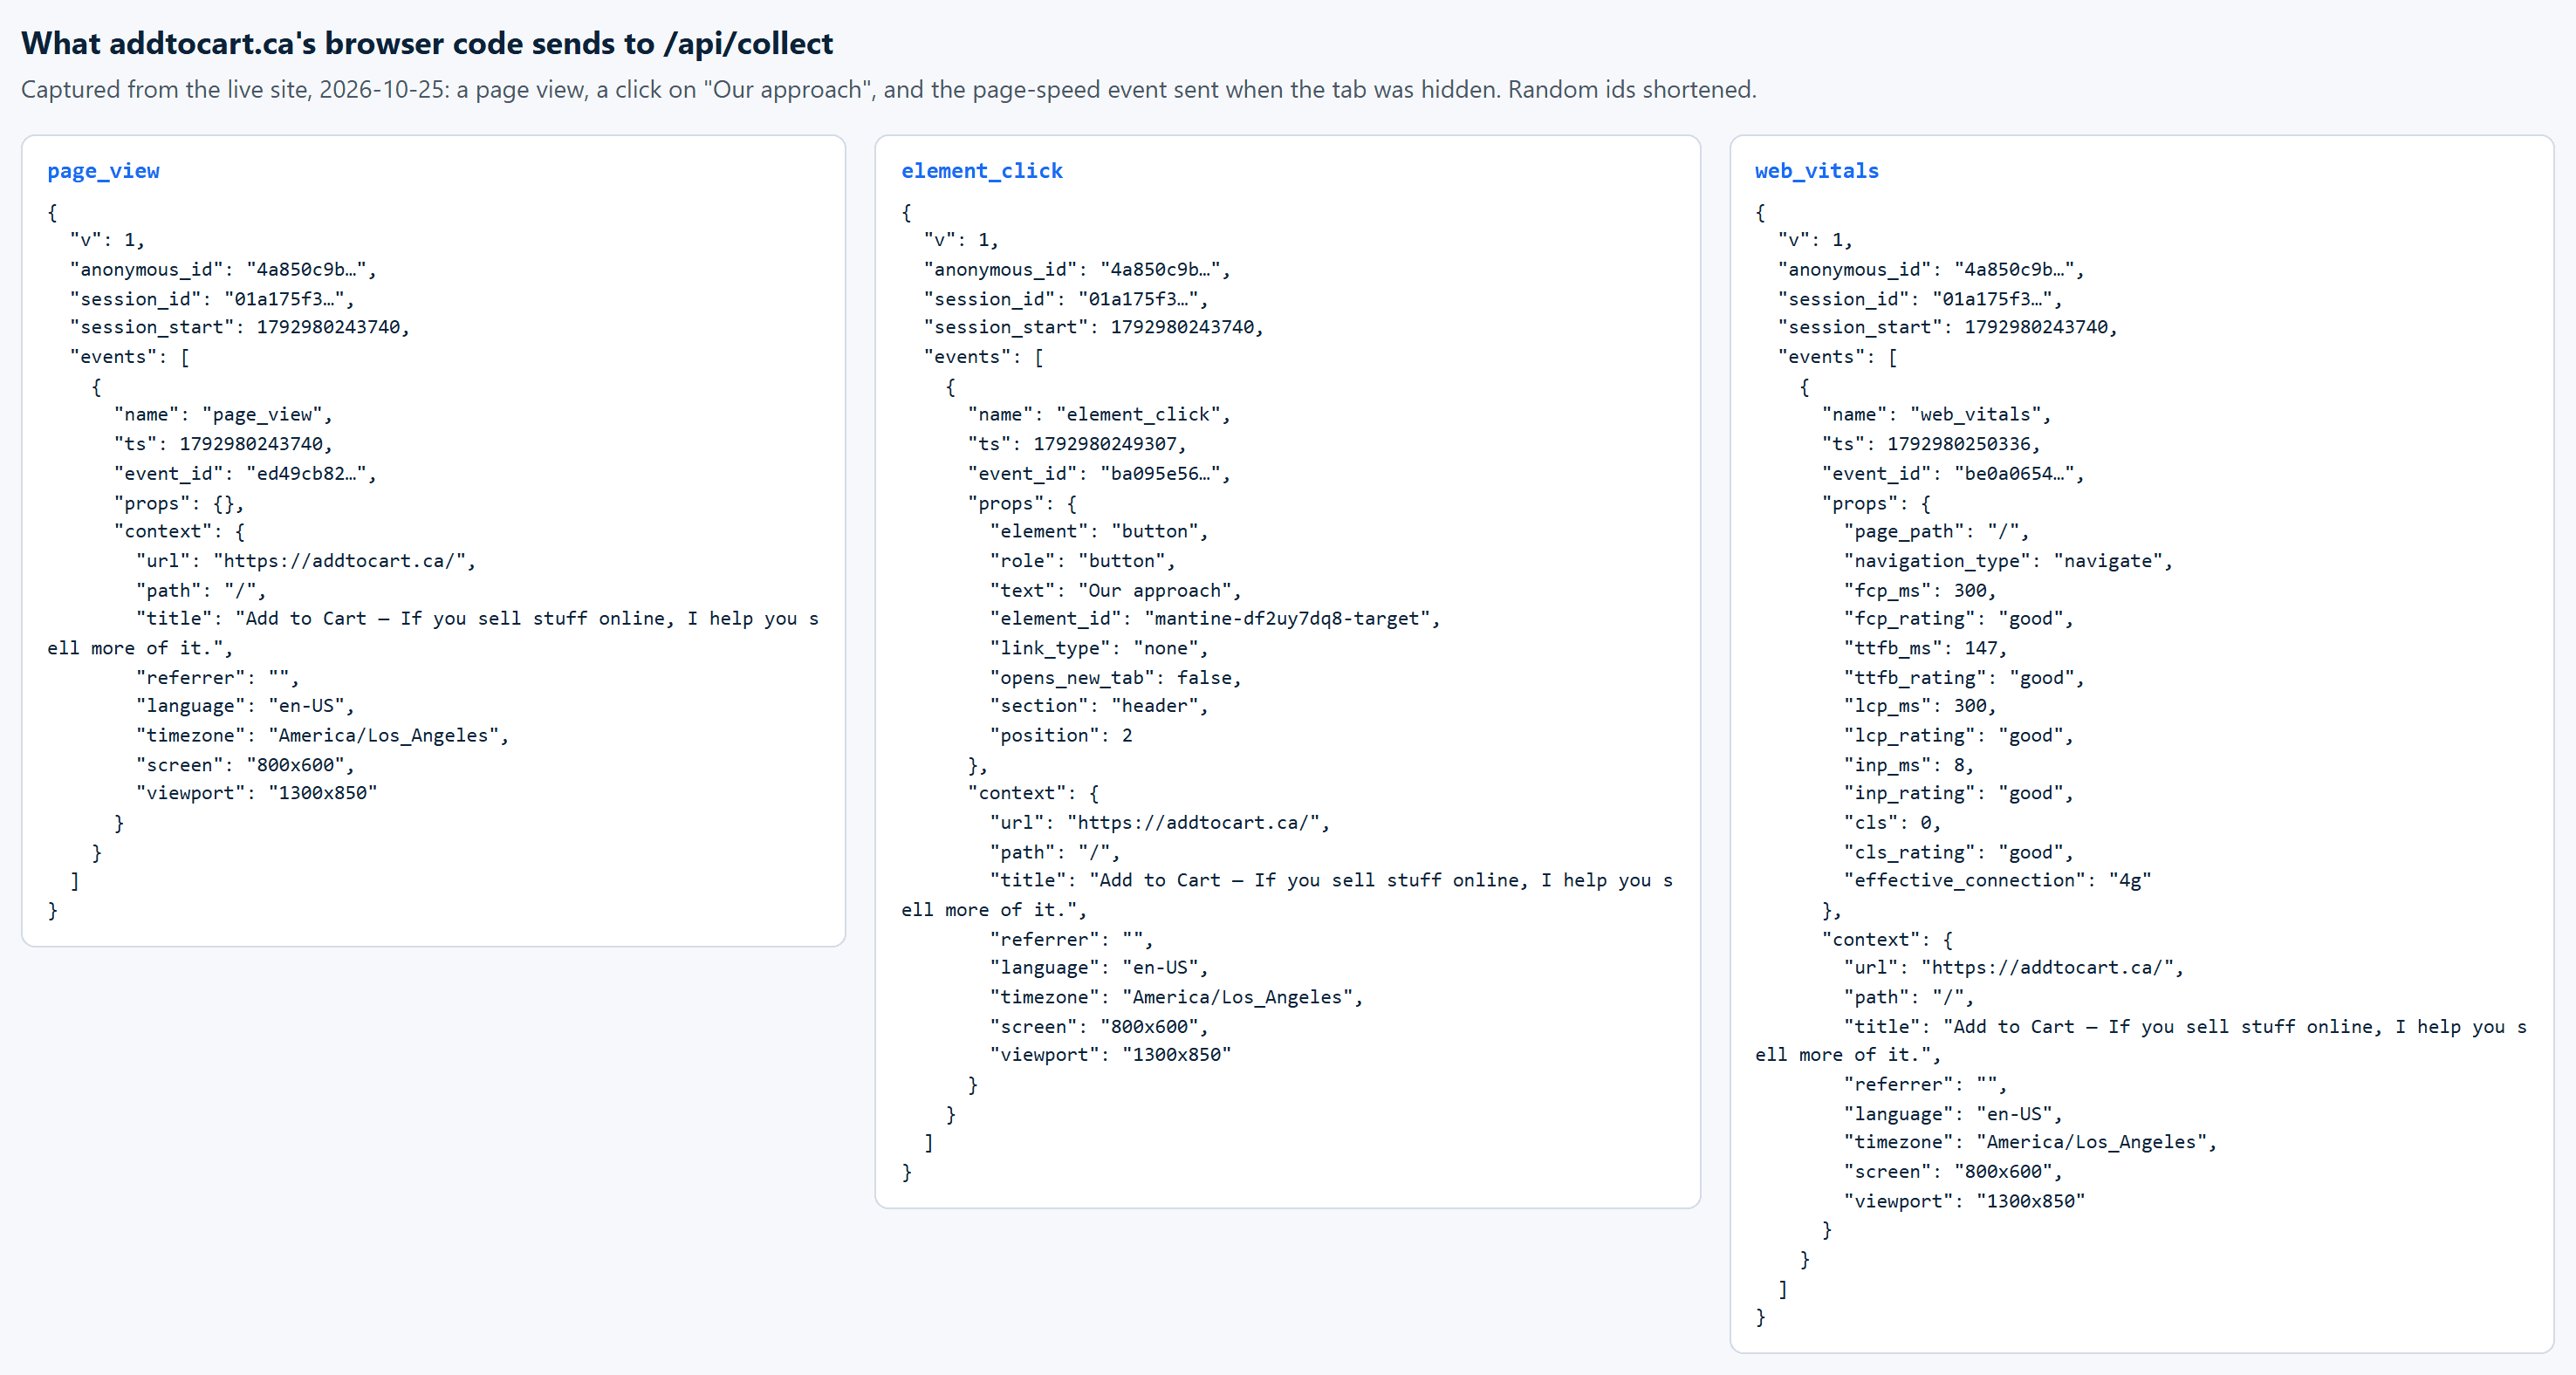Select the "section": "header" line
Viewport: 2576px width, 1375px height.
click(1099, 705)
